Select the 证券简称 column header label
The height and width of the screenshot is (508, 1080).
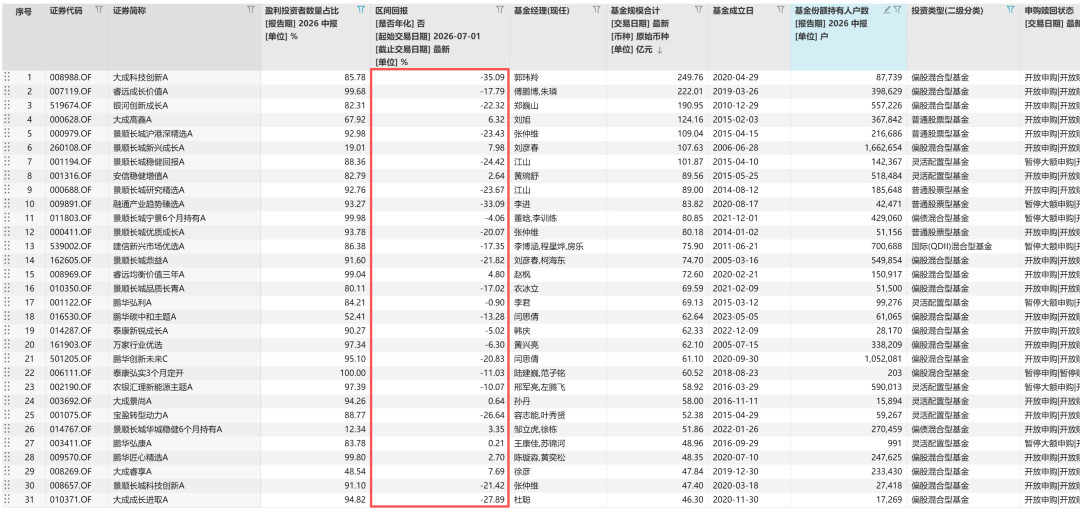129,12
